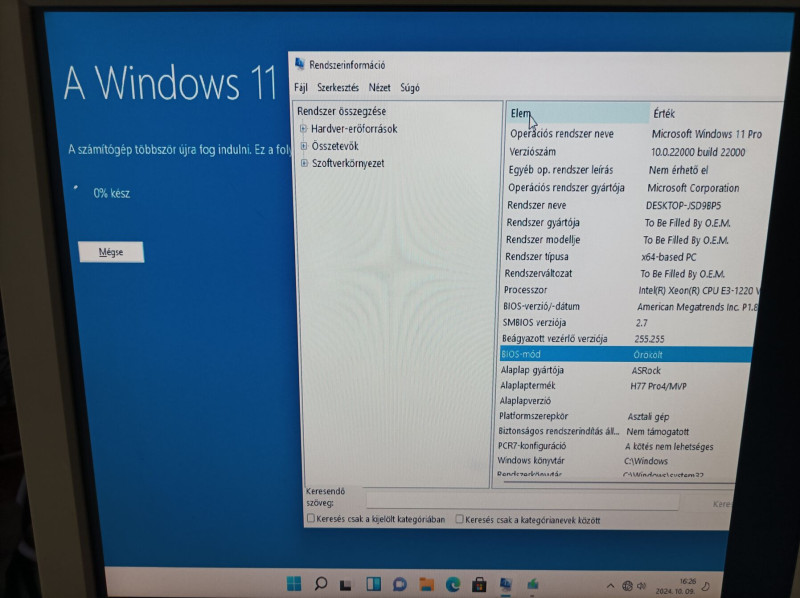This screenshot has width=800, height=598.
Task: Select Szoftverkörnyezet label in tree
Action: click(348, 163)
